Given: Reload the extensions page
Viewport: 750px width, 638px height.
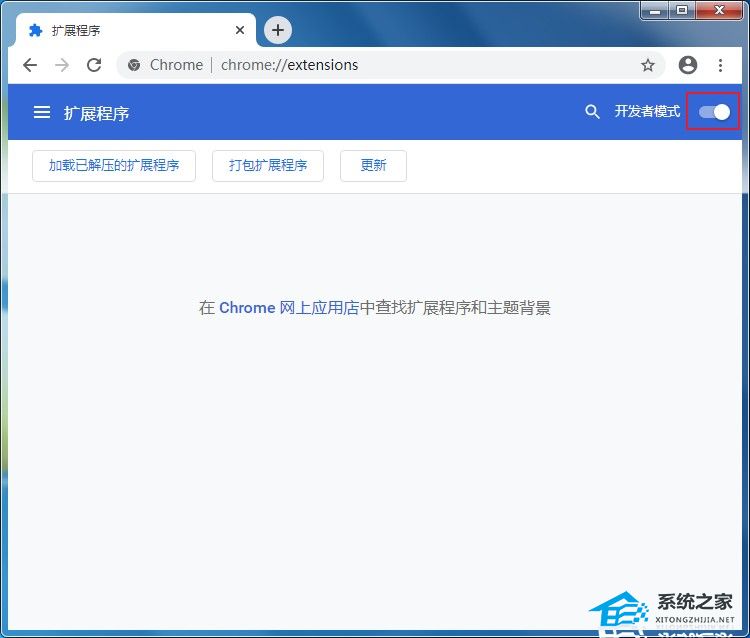Looking at the screenshot, I should (94, 65).
